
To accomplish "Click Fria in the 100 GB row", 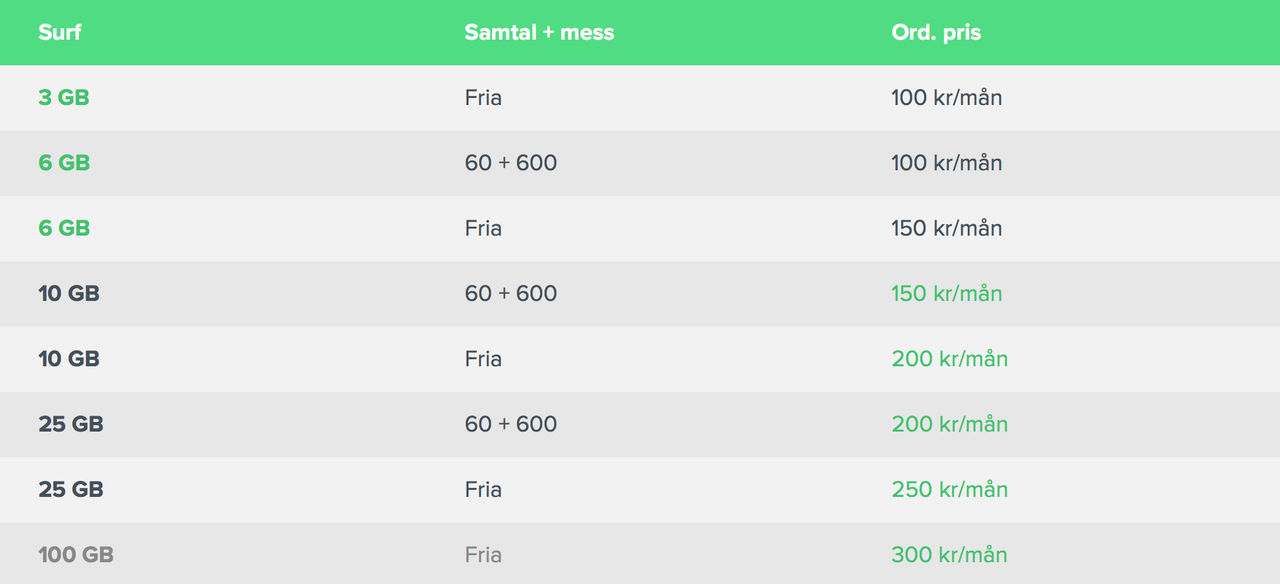I will pyautogui.click(x=483, y=554).
